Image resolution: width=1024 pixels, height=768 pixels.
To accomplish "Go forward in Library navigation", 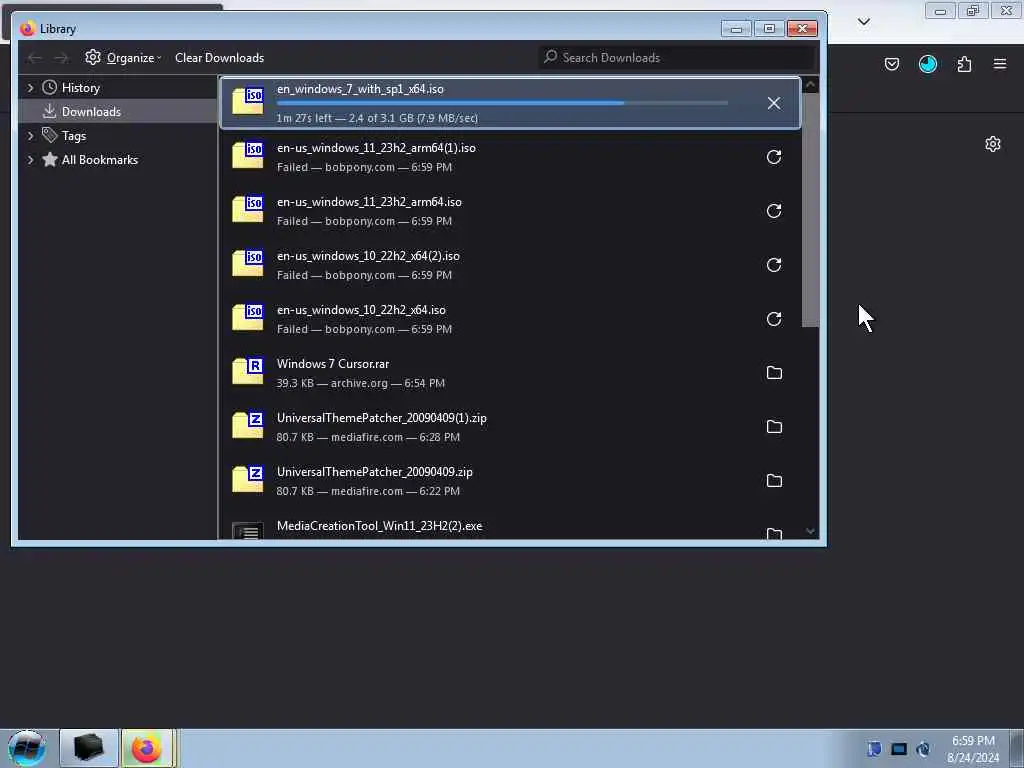I will coord(61,58).
